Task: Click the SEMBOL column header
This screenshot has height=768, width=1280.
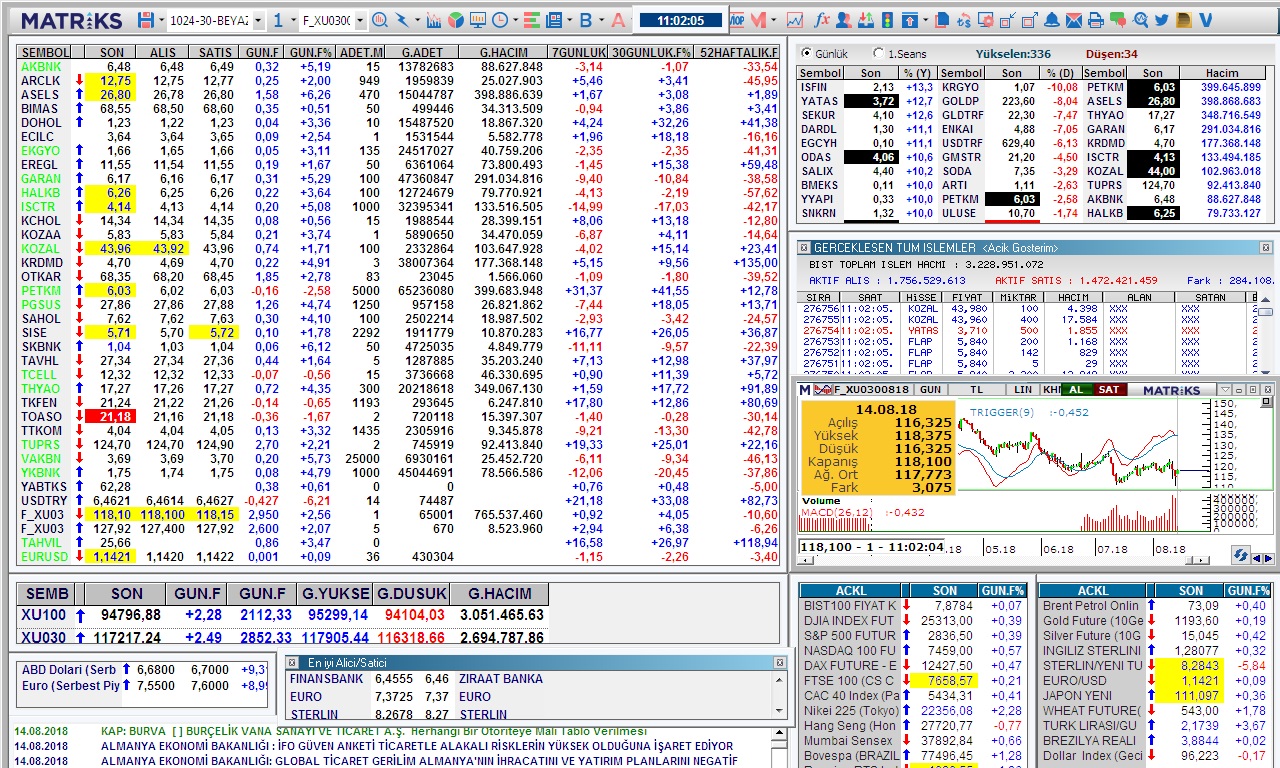Action: click(45, 52)
